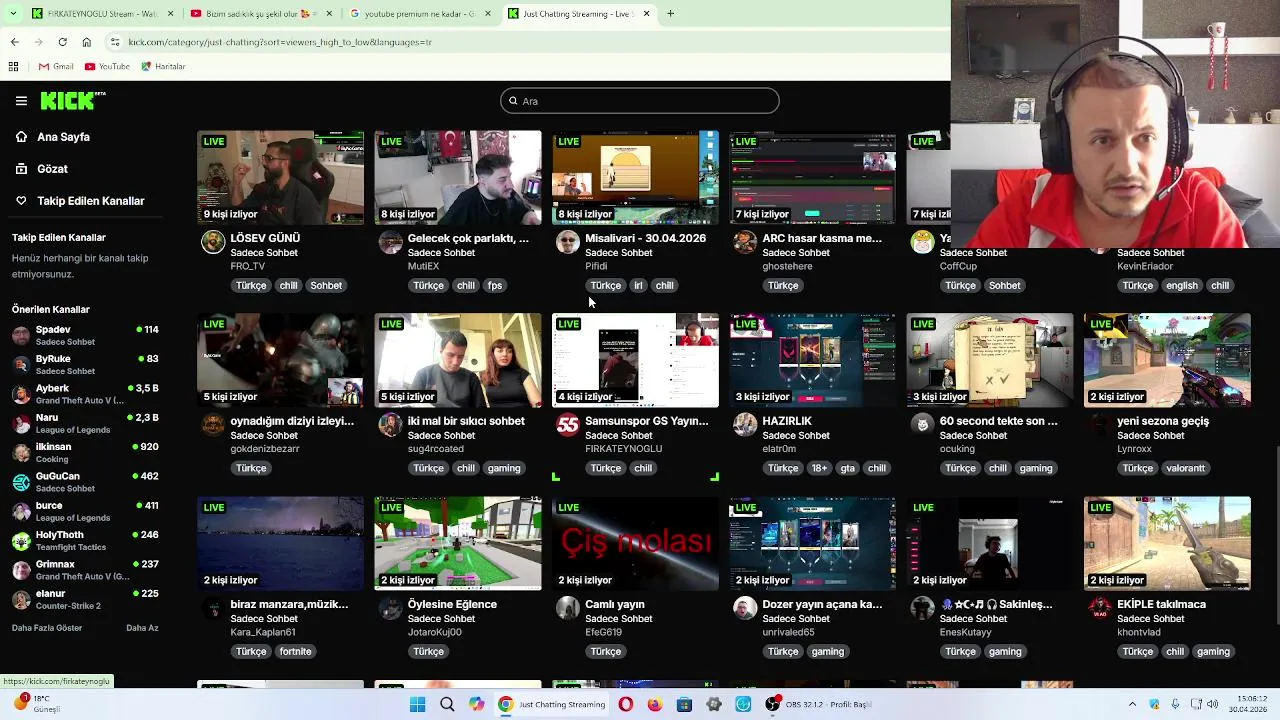Click the gokdenizbezarr channel name
Screen dimensions: 1280x720
tap(265, 449)
